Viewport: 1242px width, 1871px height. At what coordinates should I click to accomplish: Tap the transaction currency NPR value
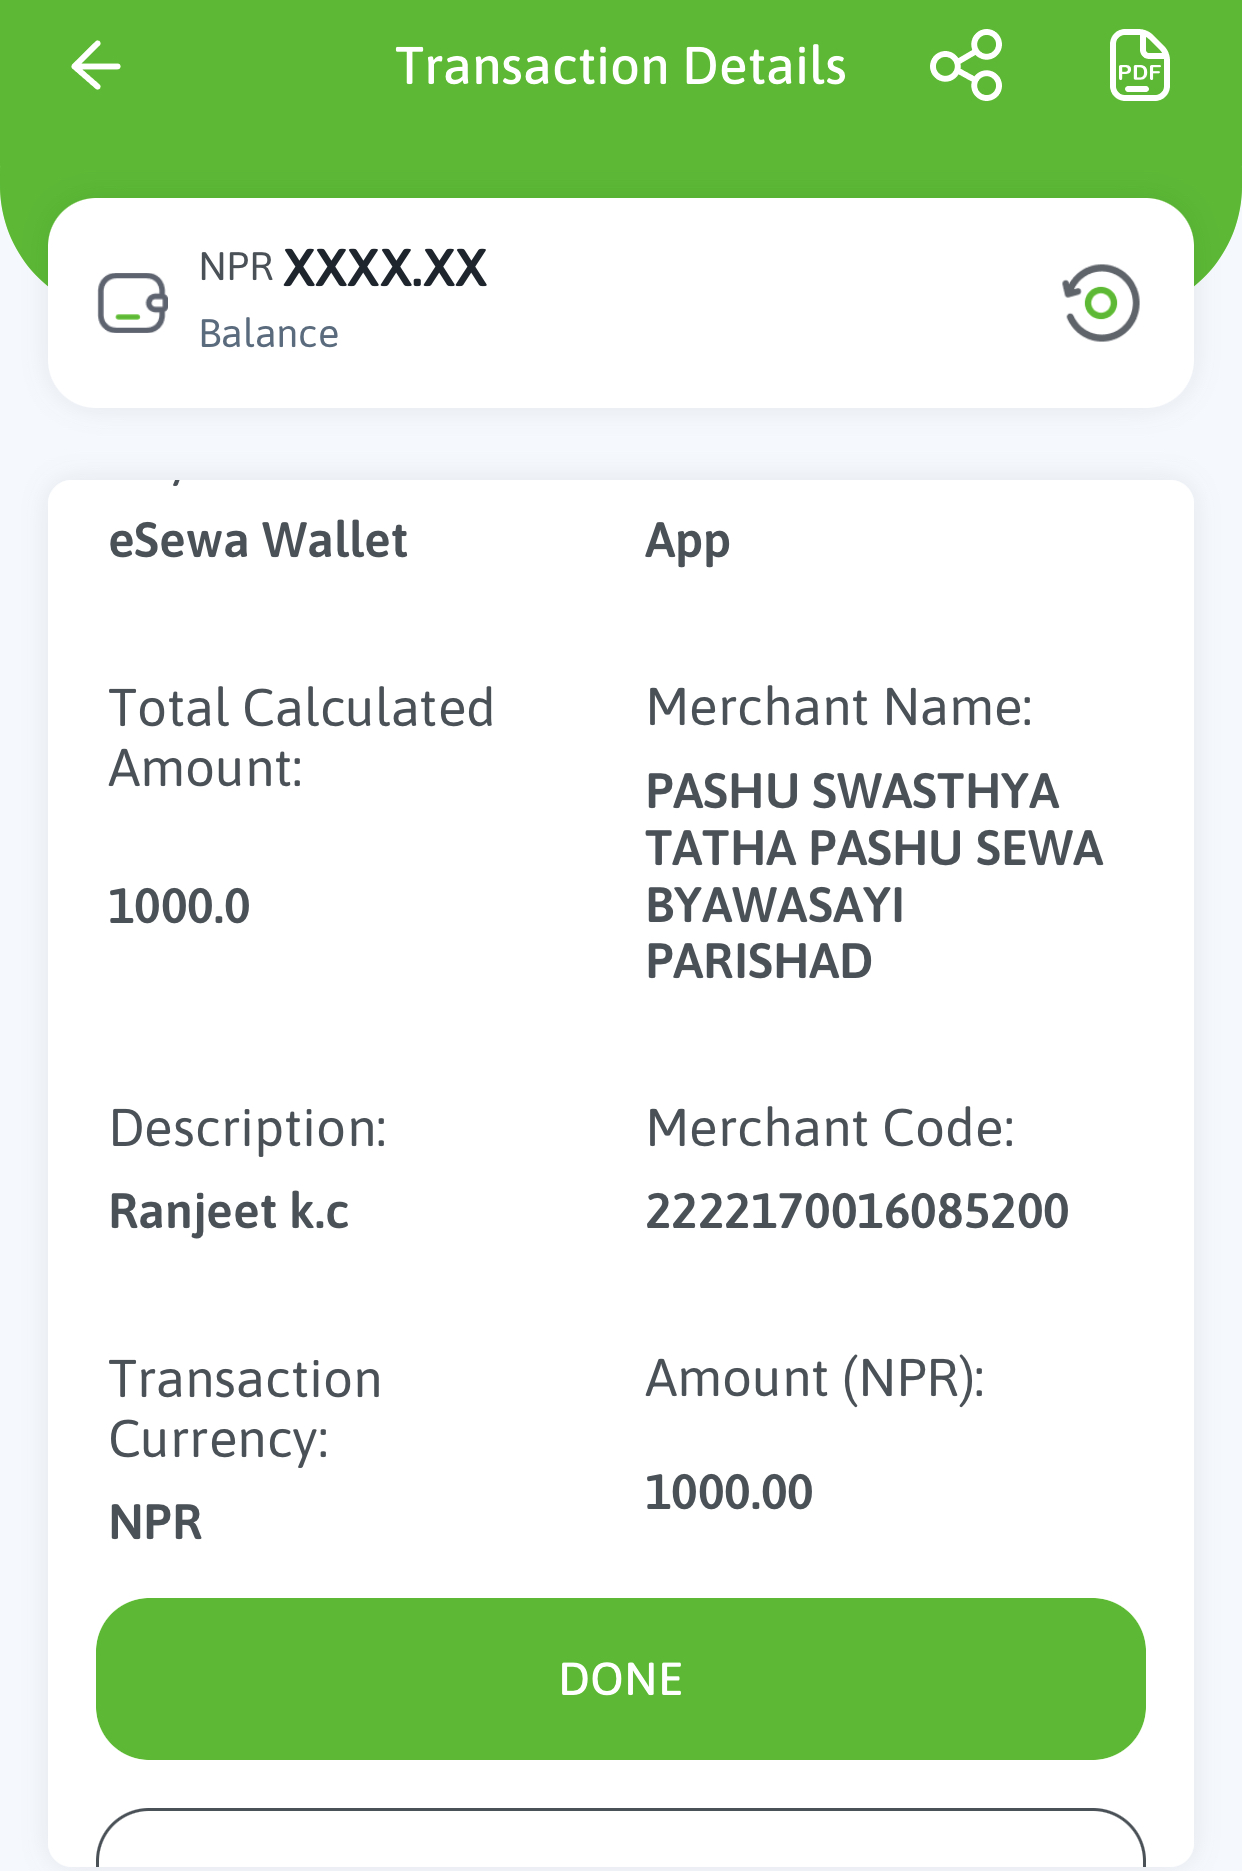[x=156, y=1522]
